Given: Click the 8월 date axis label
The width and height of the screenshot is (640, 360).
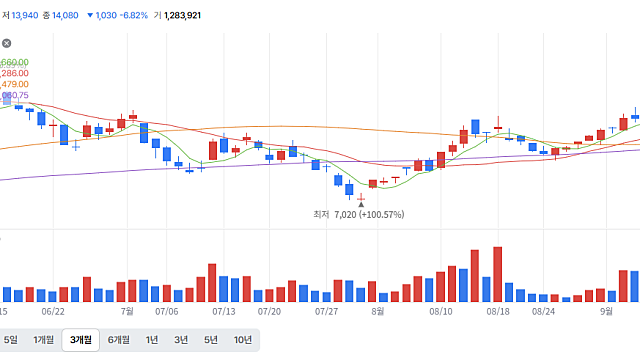Looking at the screenshot, I should (x=378, y=311).
